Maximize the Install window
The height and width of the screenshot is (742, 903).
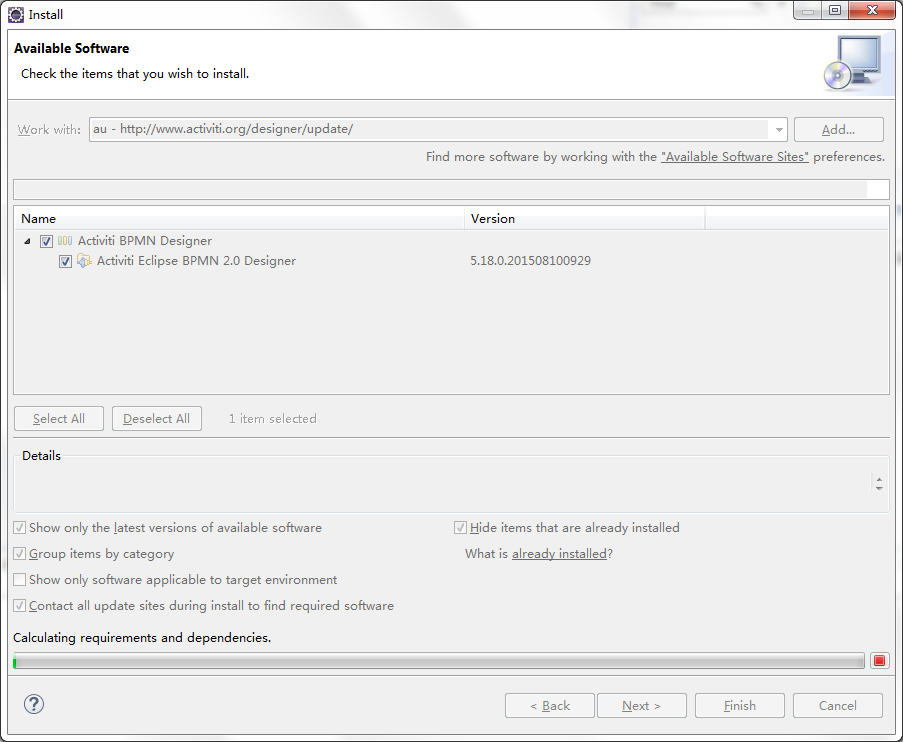tap(834, 10)
